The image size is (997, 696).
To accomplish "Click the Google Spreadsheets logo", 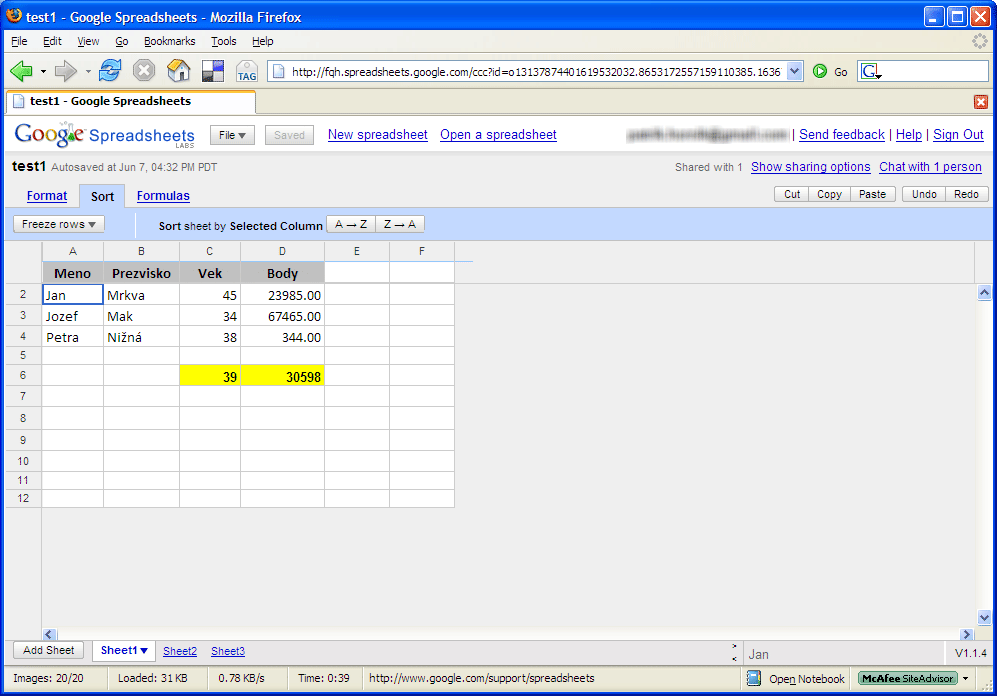I will point(105,135).
